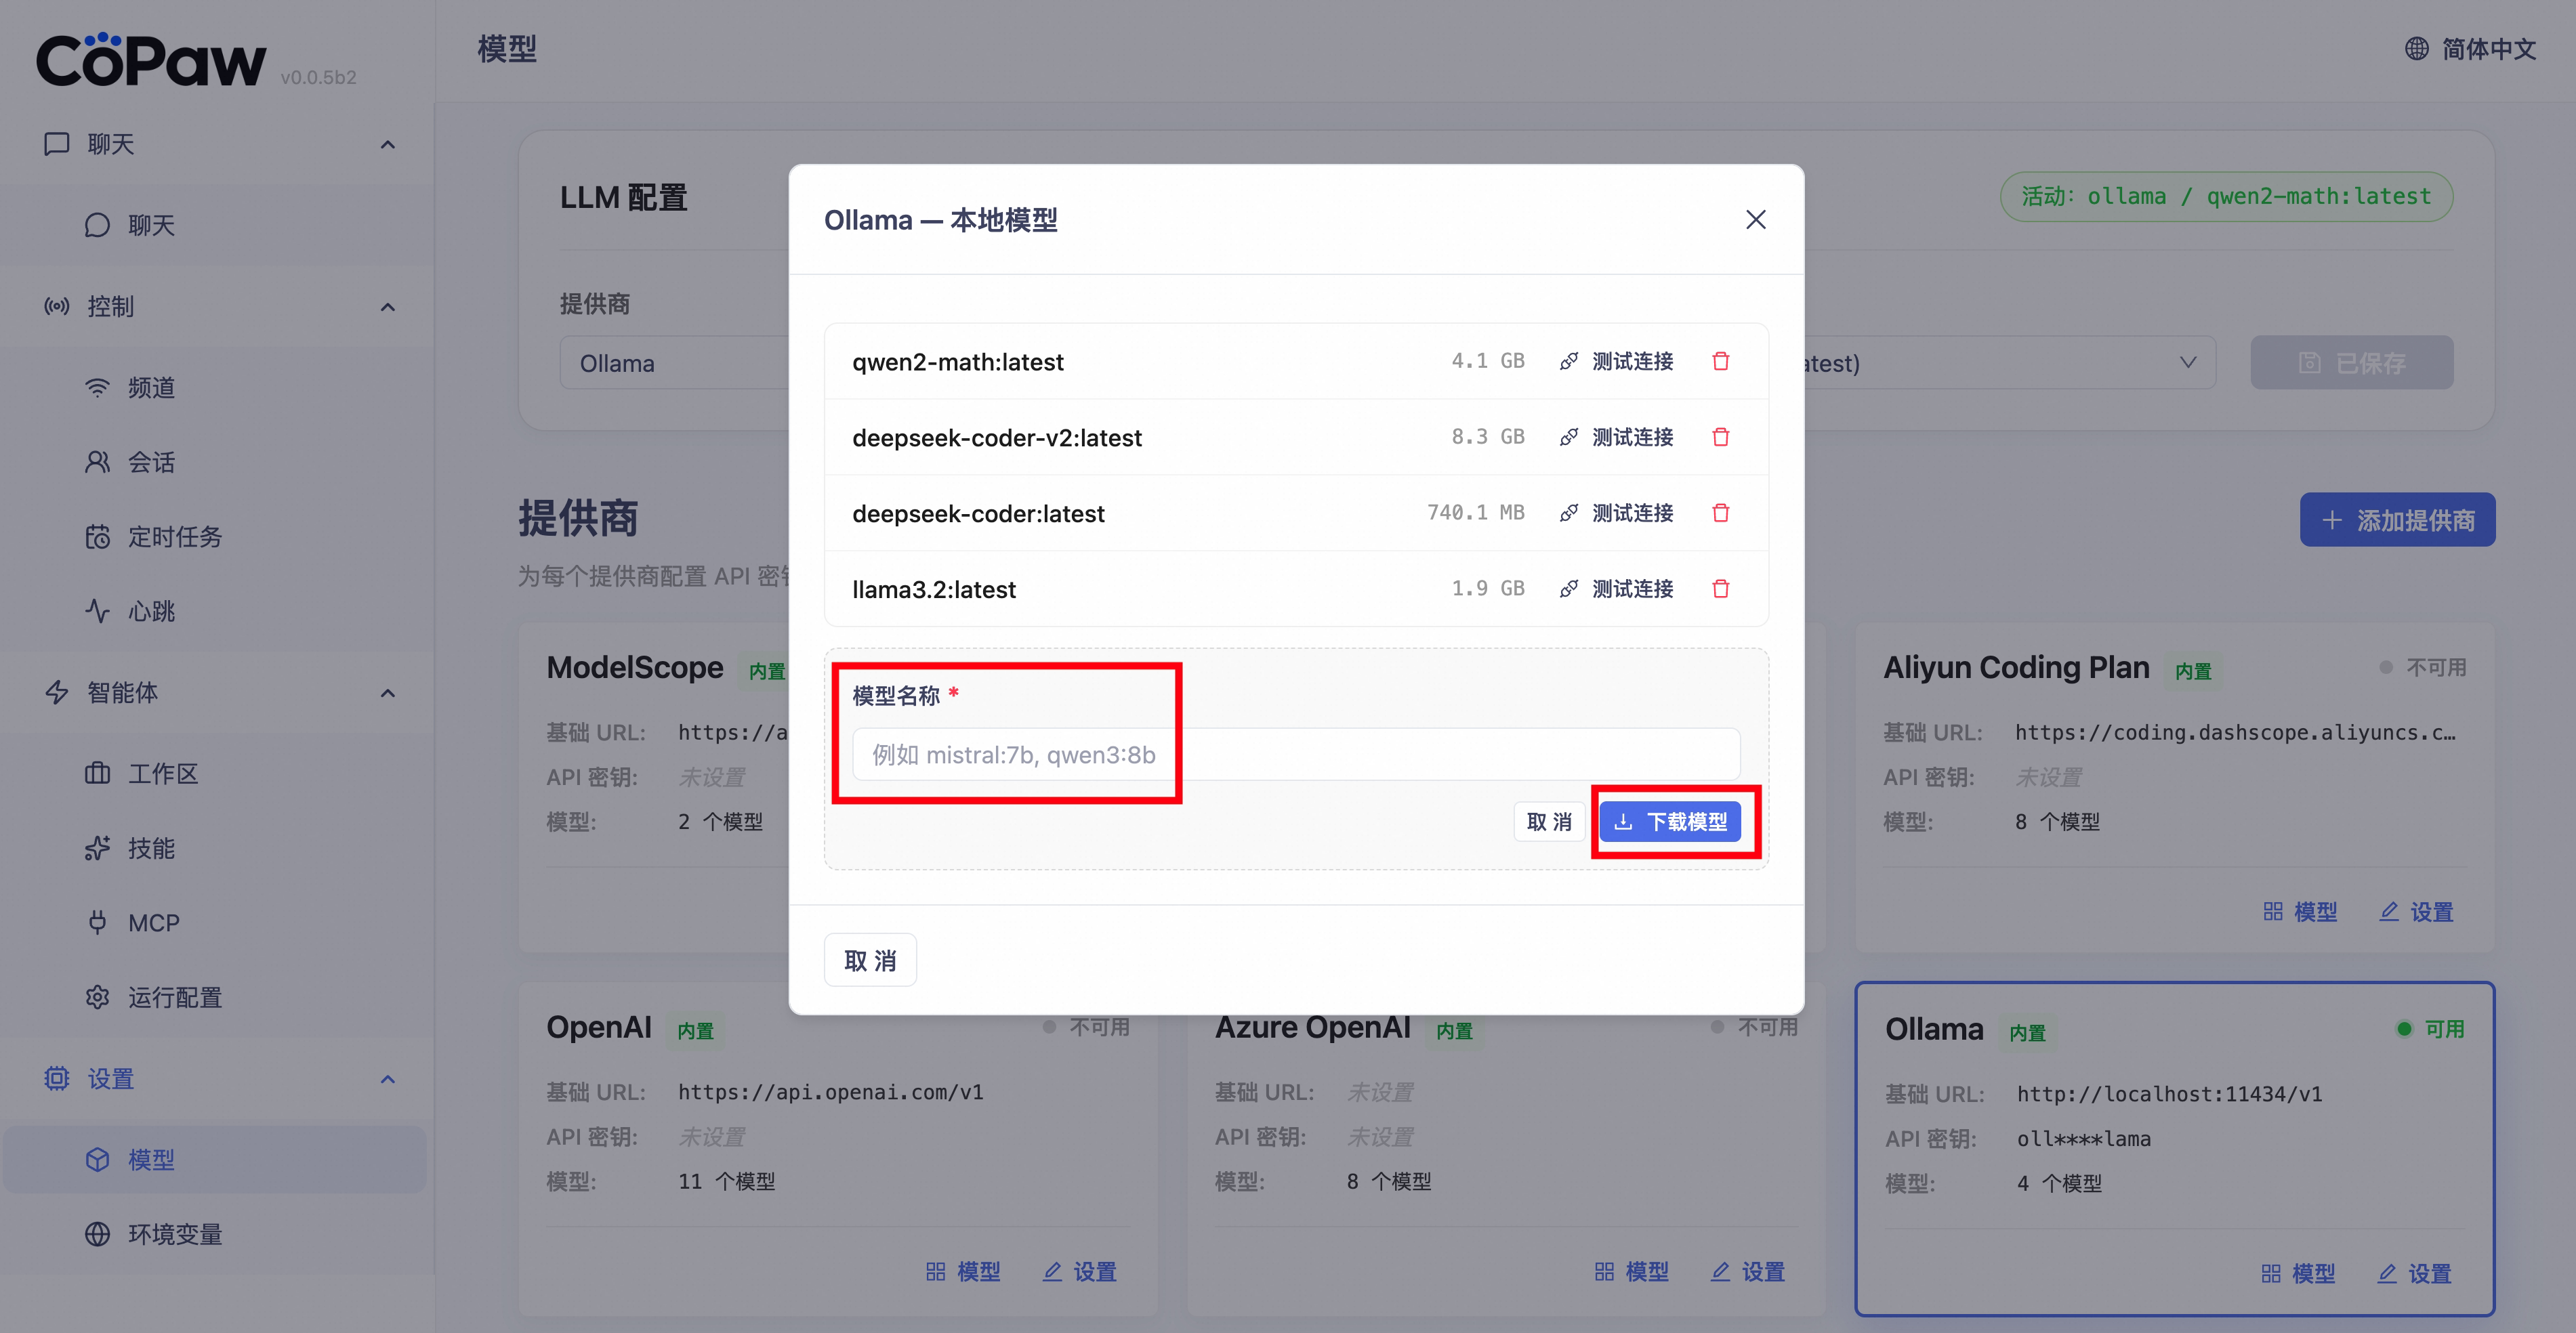This screenshot has height=1333, width=2576.
Task: Collapse the 聊天 sidebar section
Action: point(388,144)
